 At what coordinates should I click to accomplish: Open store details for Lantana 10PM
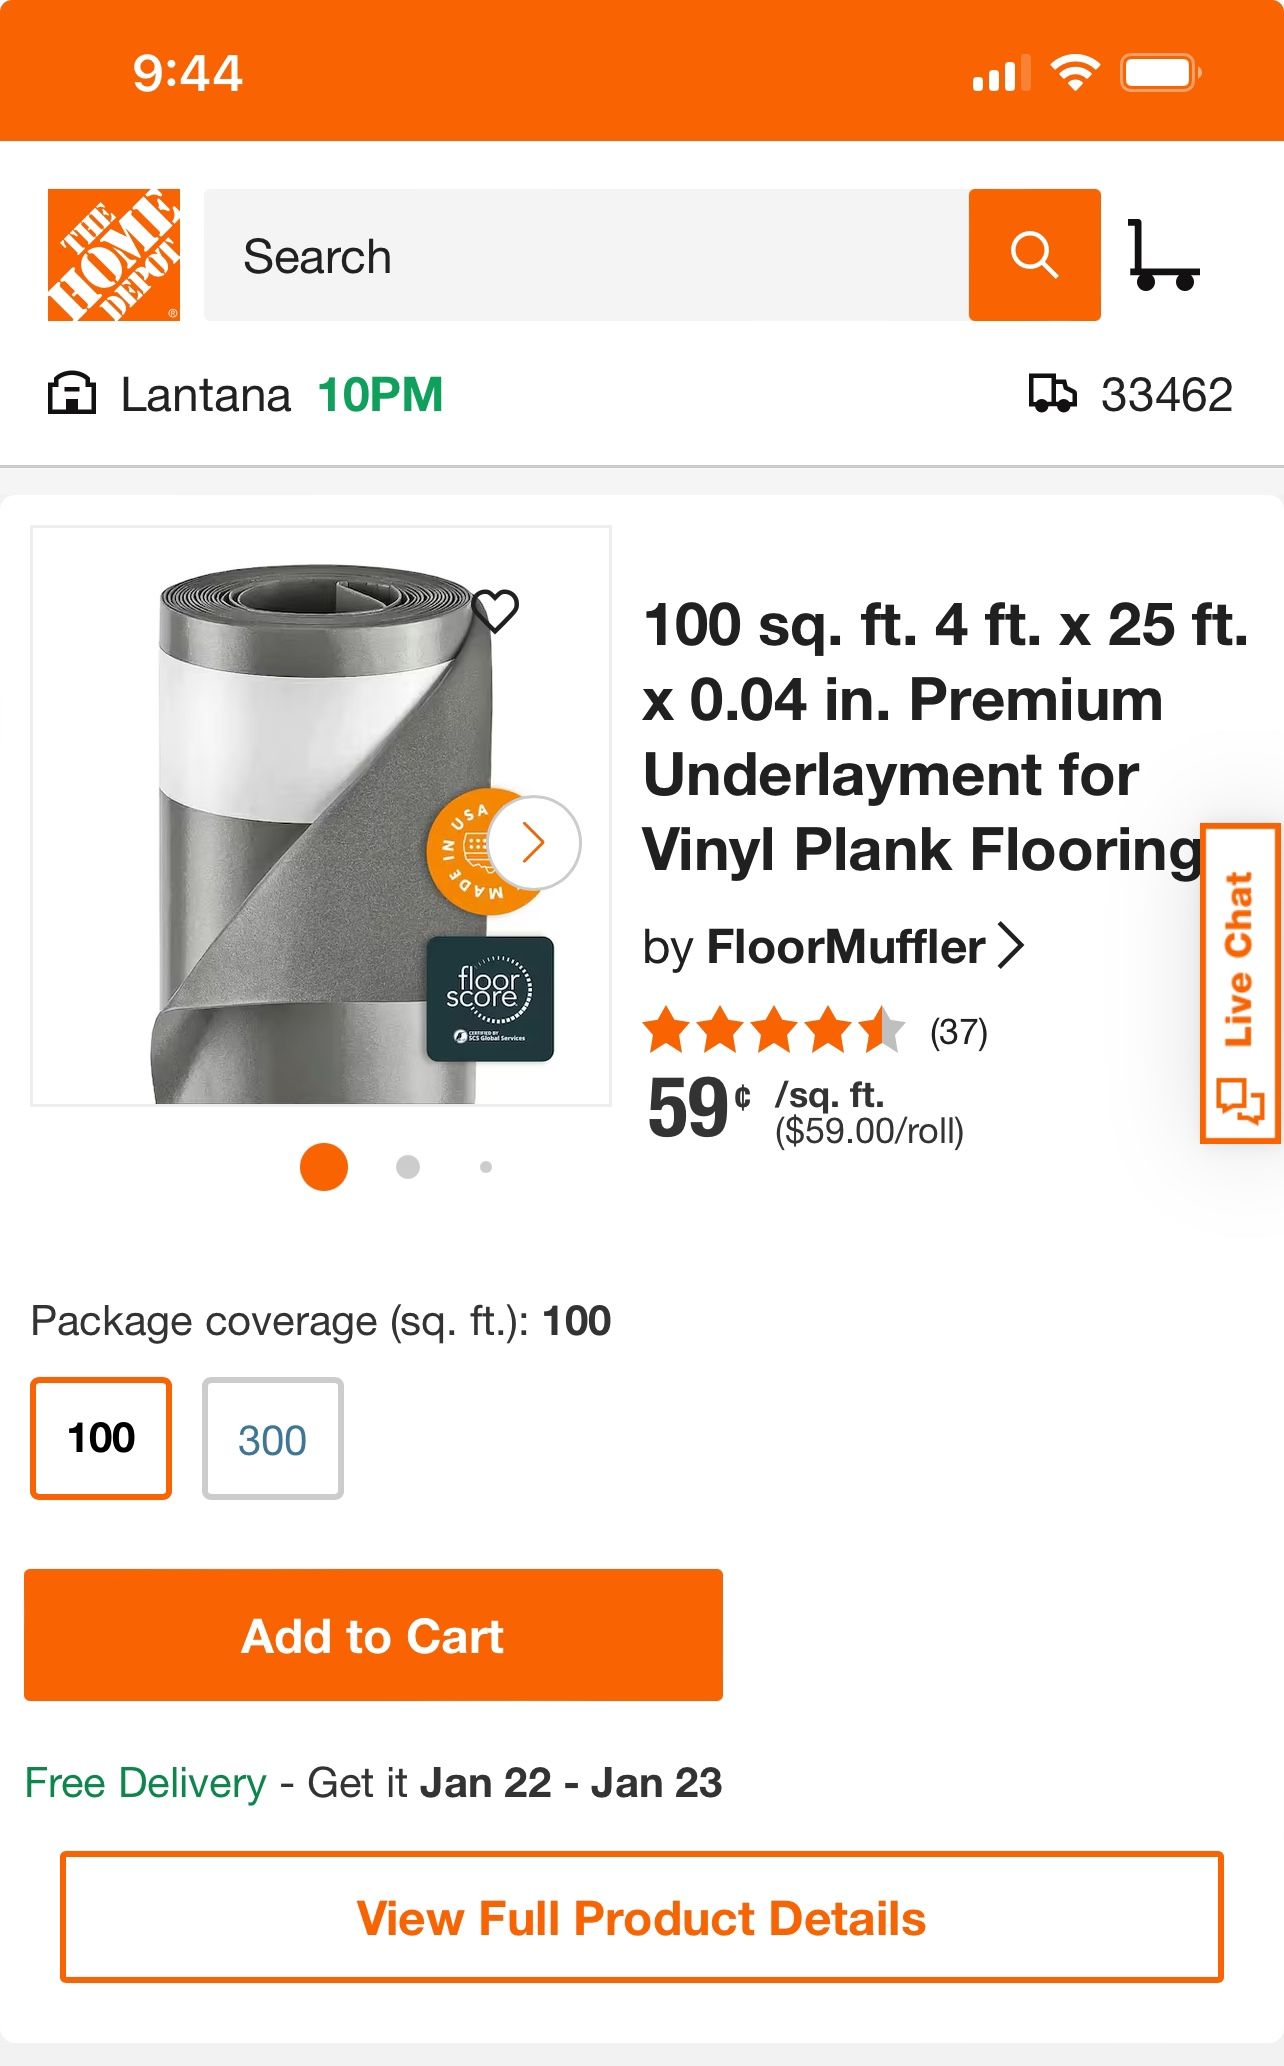pyautogui.click(x=250, y=394)
